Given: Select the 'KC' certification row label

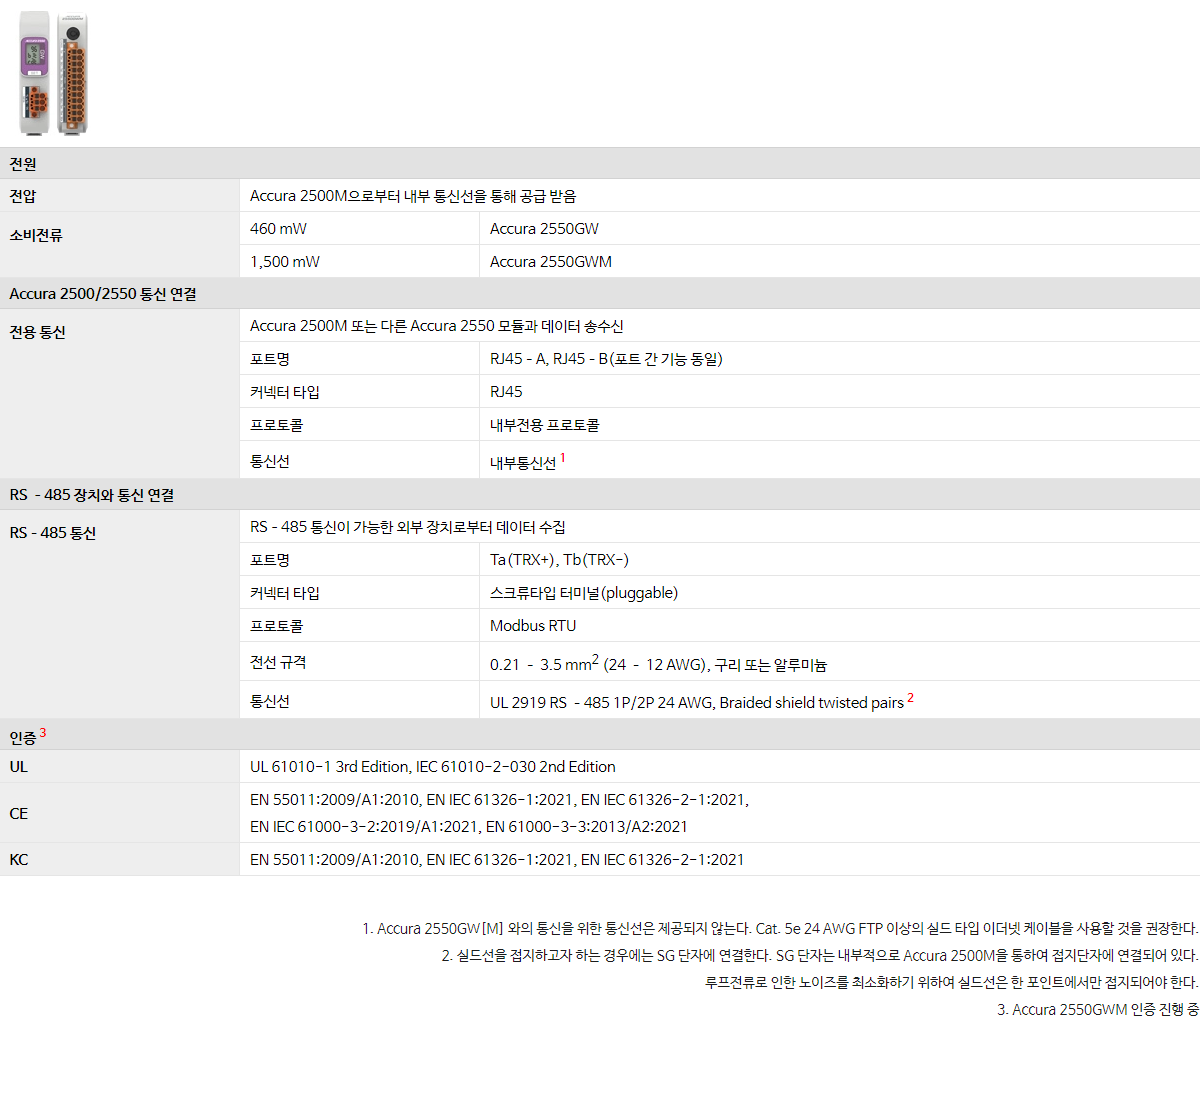Looking at the screenshot, I should [19, 860].
